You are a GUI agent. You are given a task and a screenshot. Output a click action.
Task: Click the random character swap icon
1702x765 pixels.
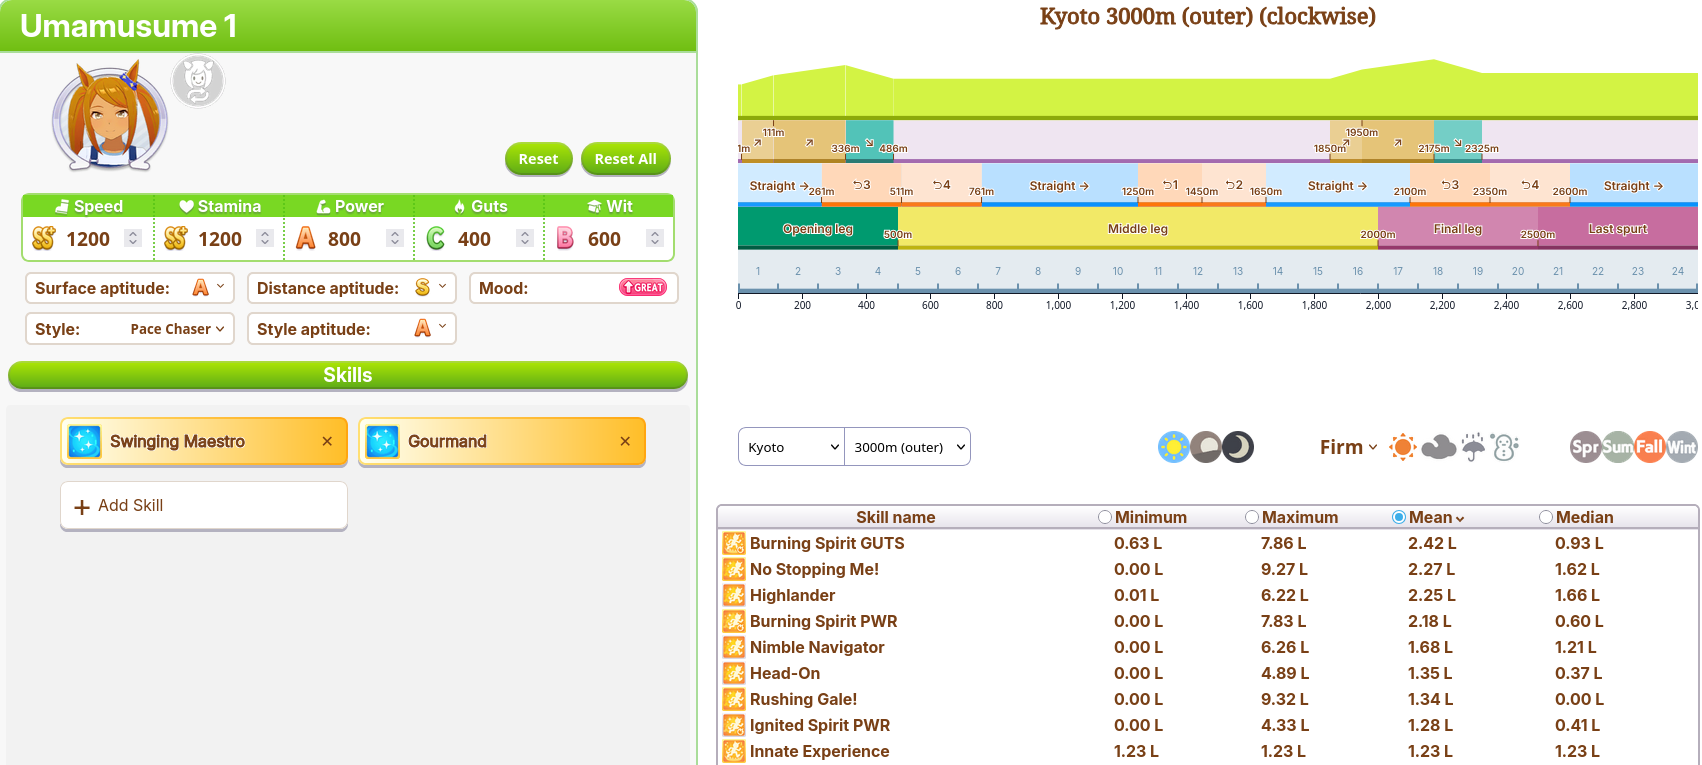pos(198,82)
